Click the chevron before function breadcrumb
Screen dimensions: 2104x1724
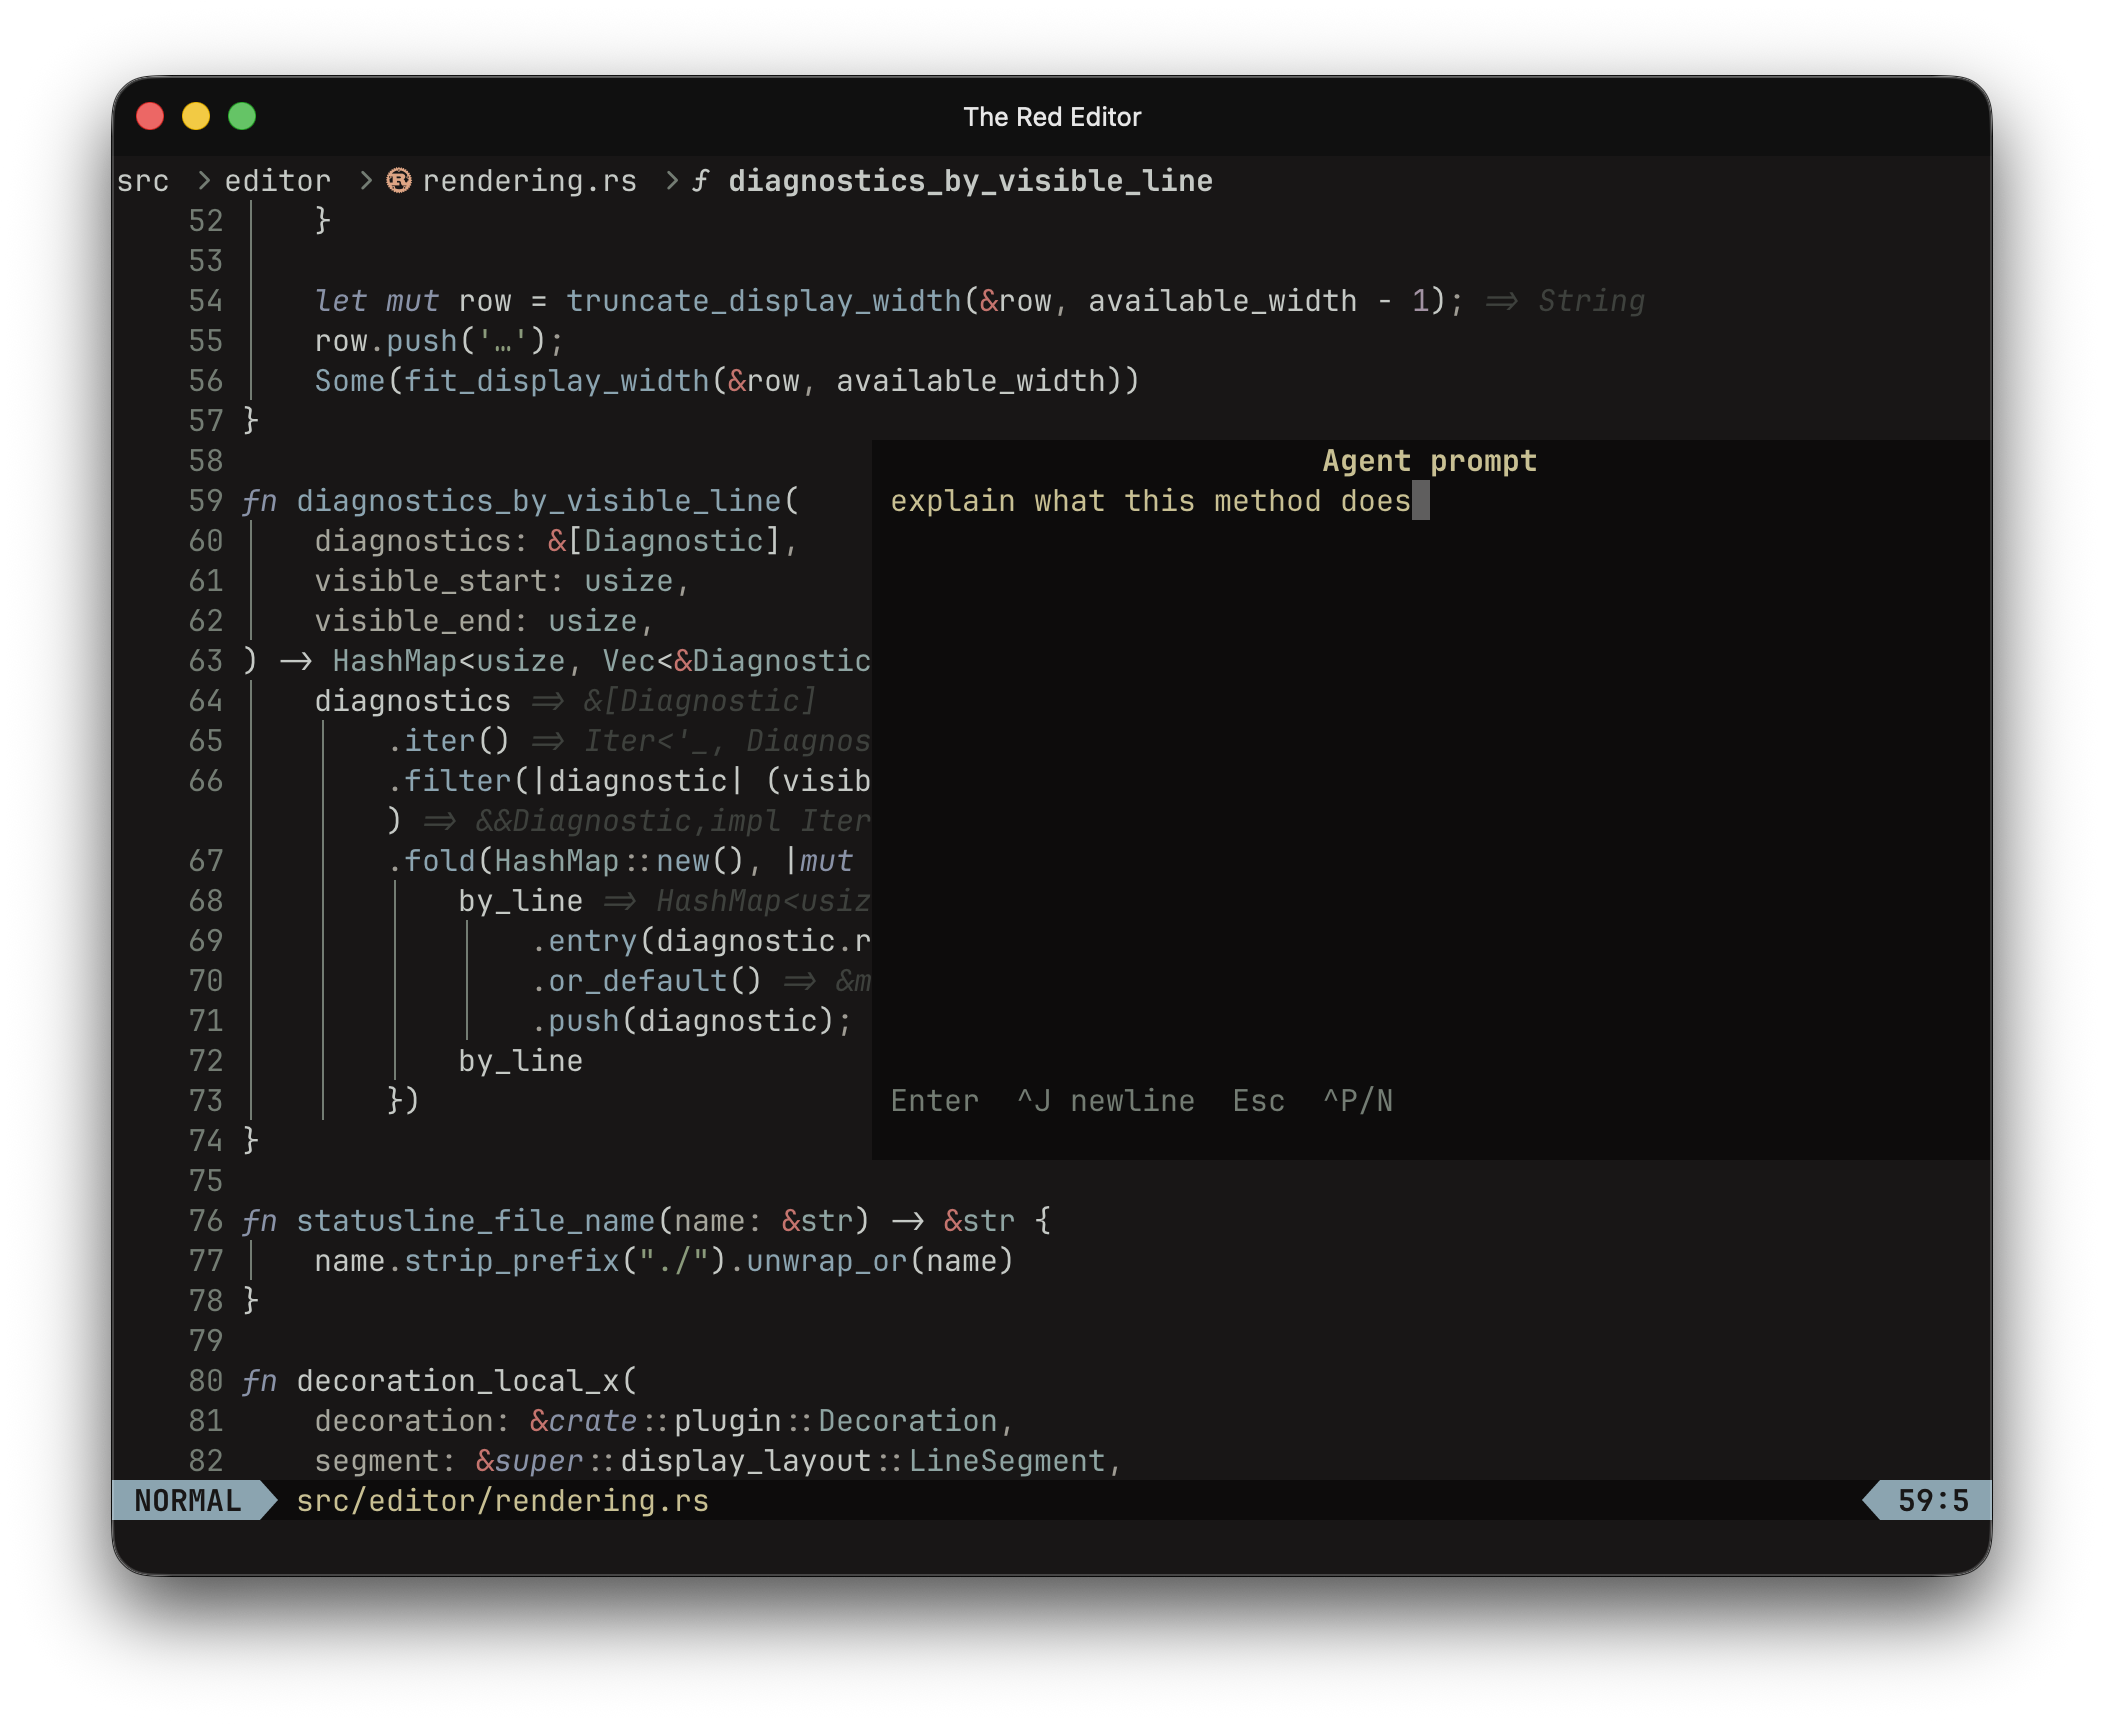coord(672,180)
